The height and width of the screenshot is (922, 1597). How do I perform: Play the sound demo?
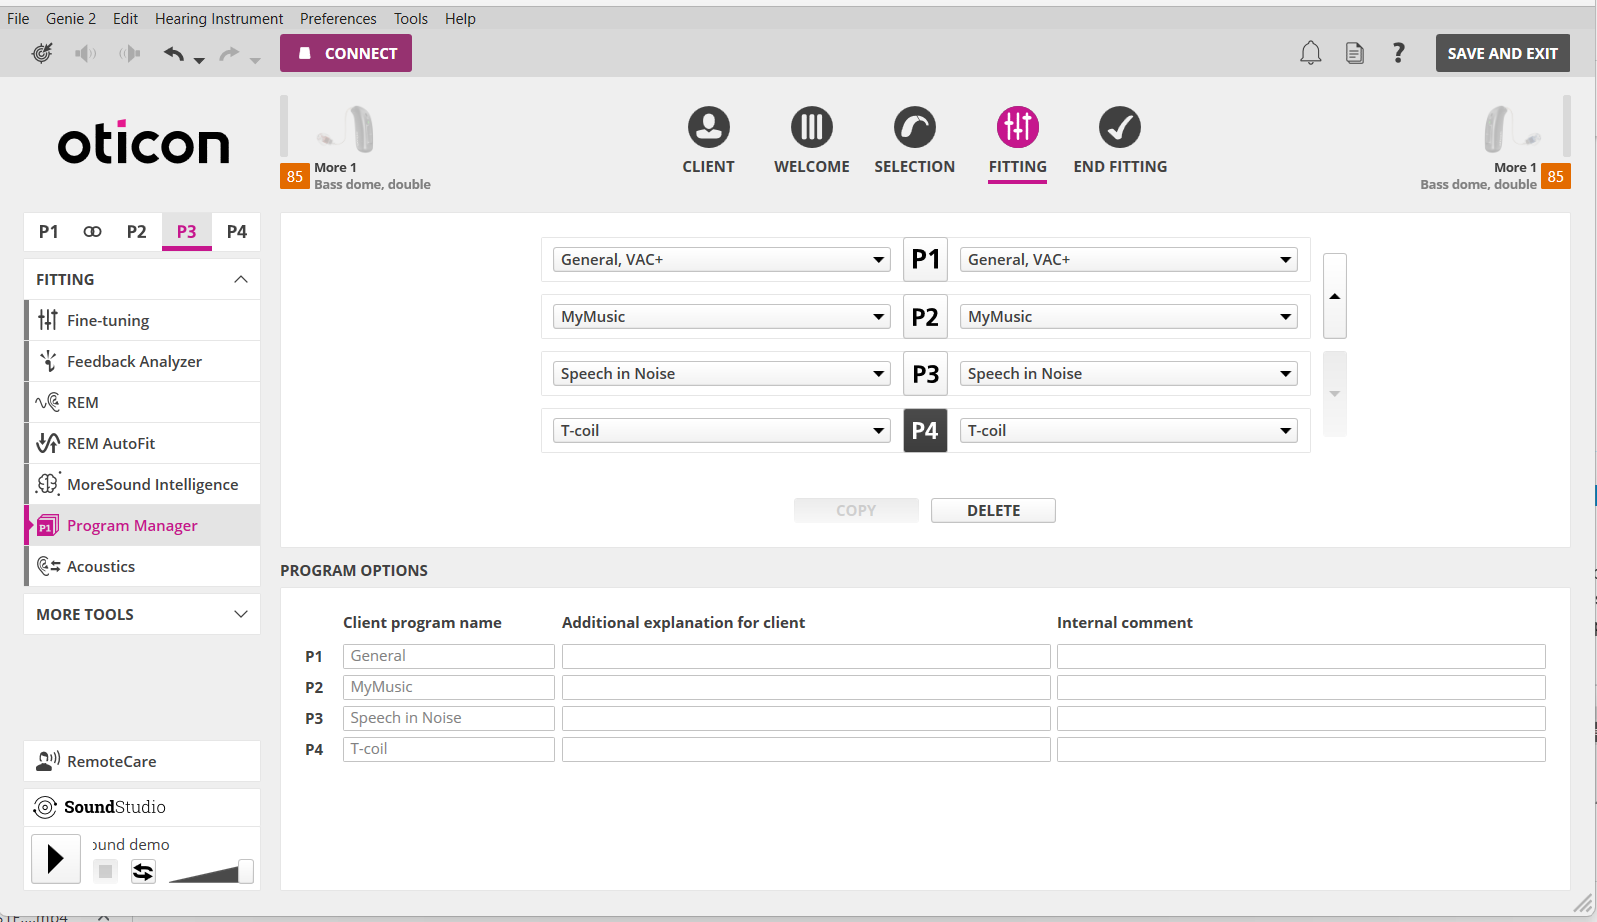(x=56, y=859)
